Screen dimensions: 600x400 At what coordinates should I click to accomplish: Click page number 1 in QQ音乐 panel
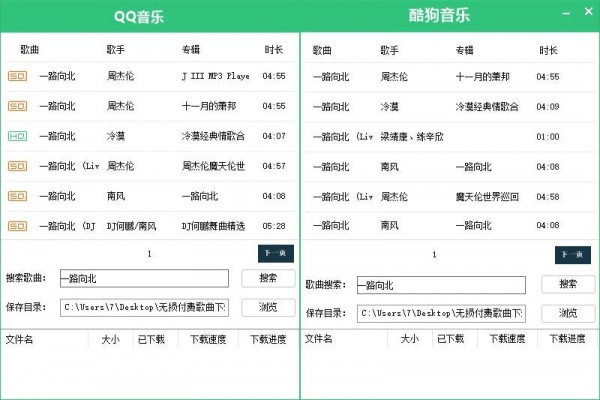(x=149, y=254)
